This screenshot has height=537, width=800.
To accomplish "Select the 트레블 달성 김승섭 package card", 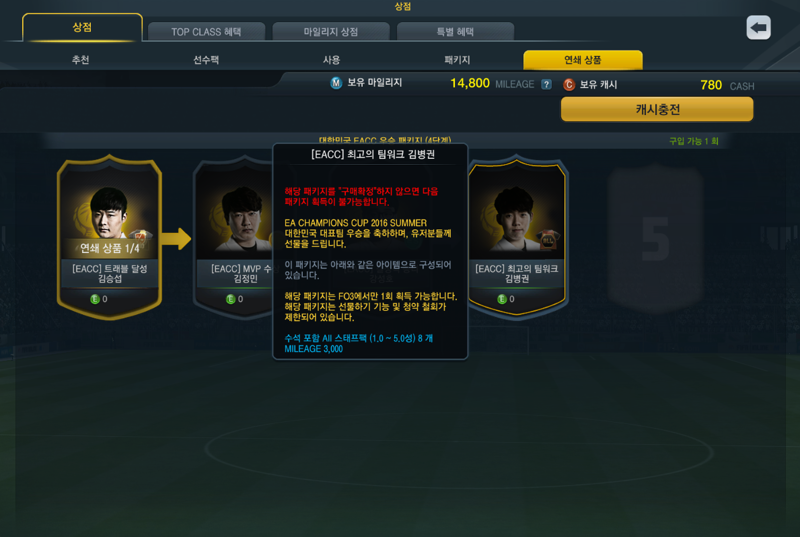I will point(109,237).
